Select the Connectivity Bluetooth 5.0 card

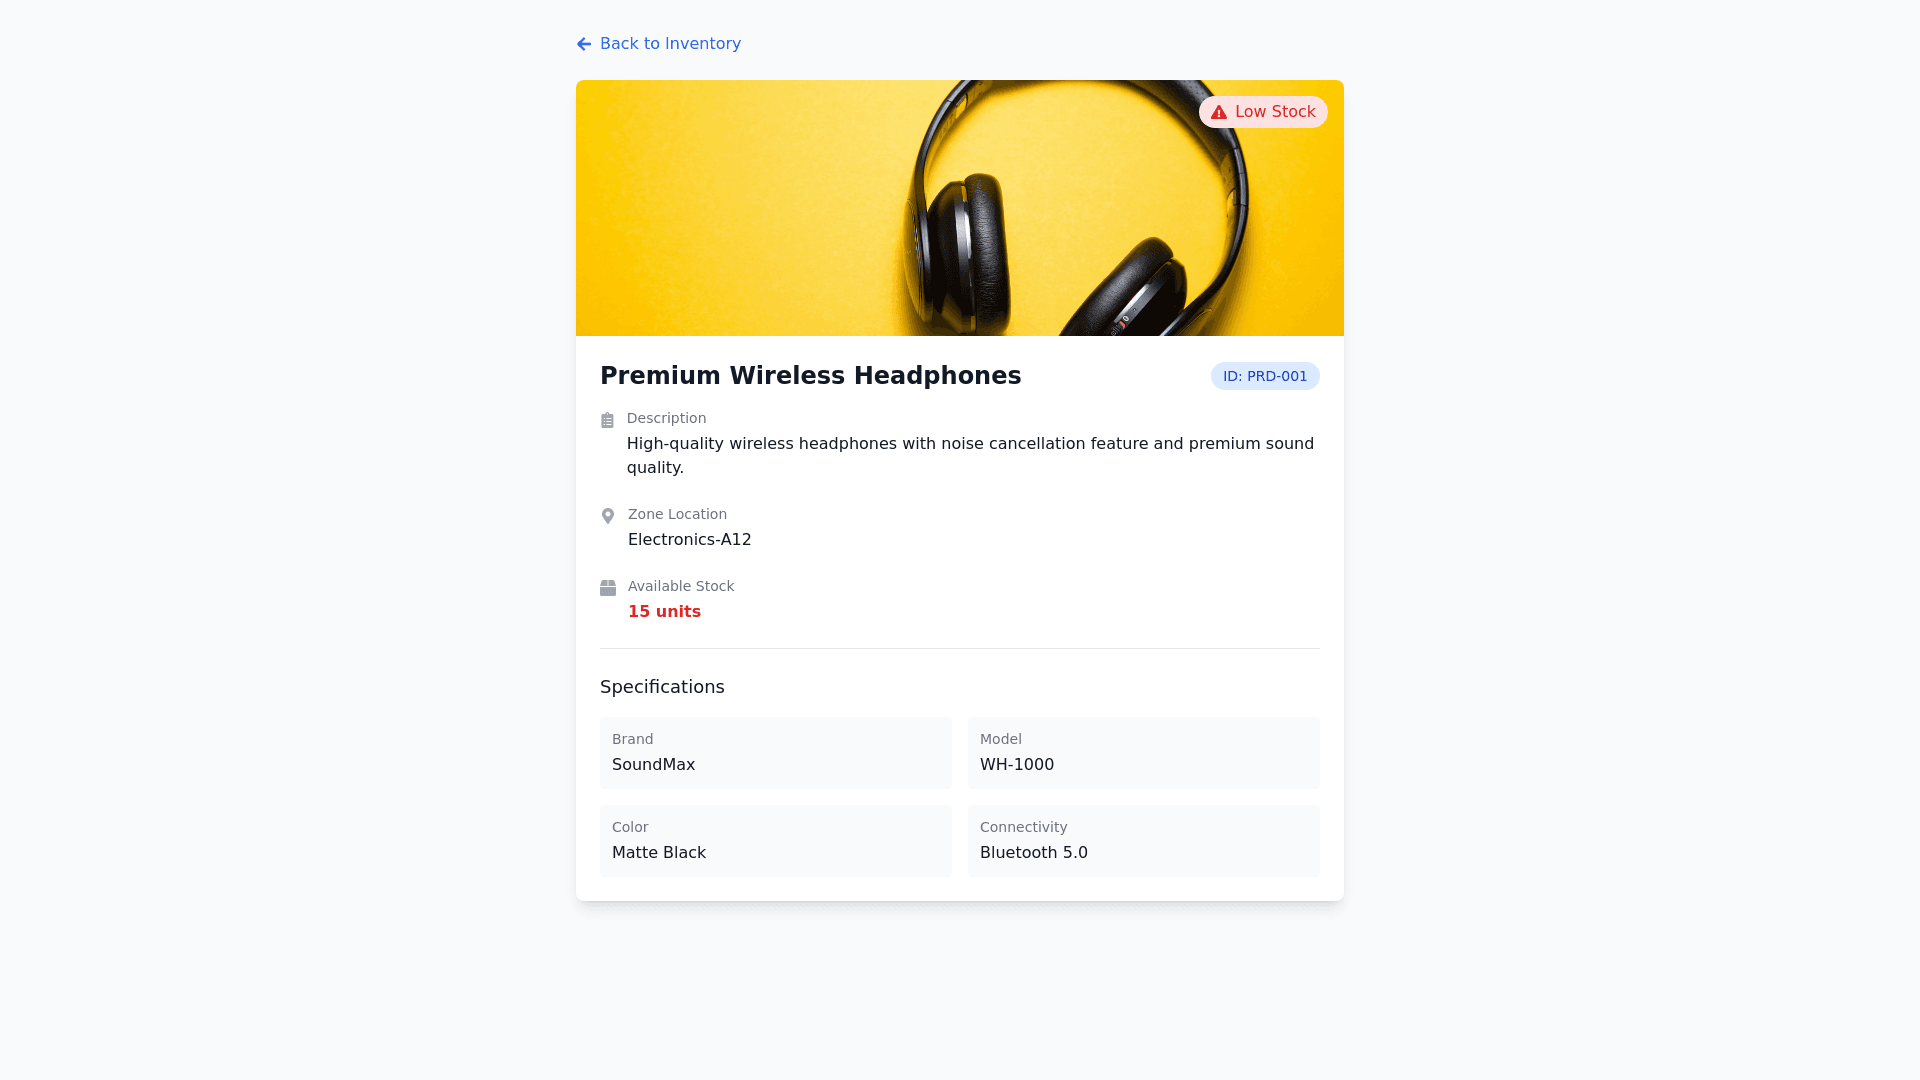[x=1144, y=841]
